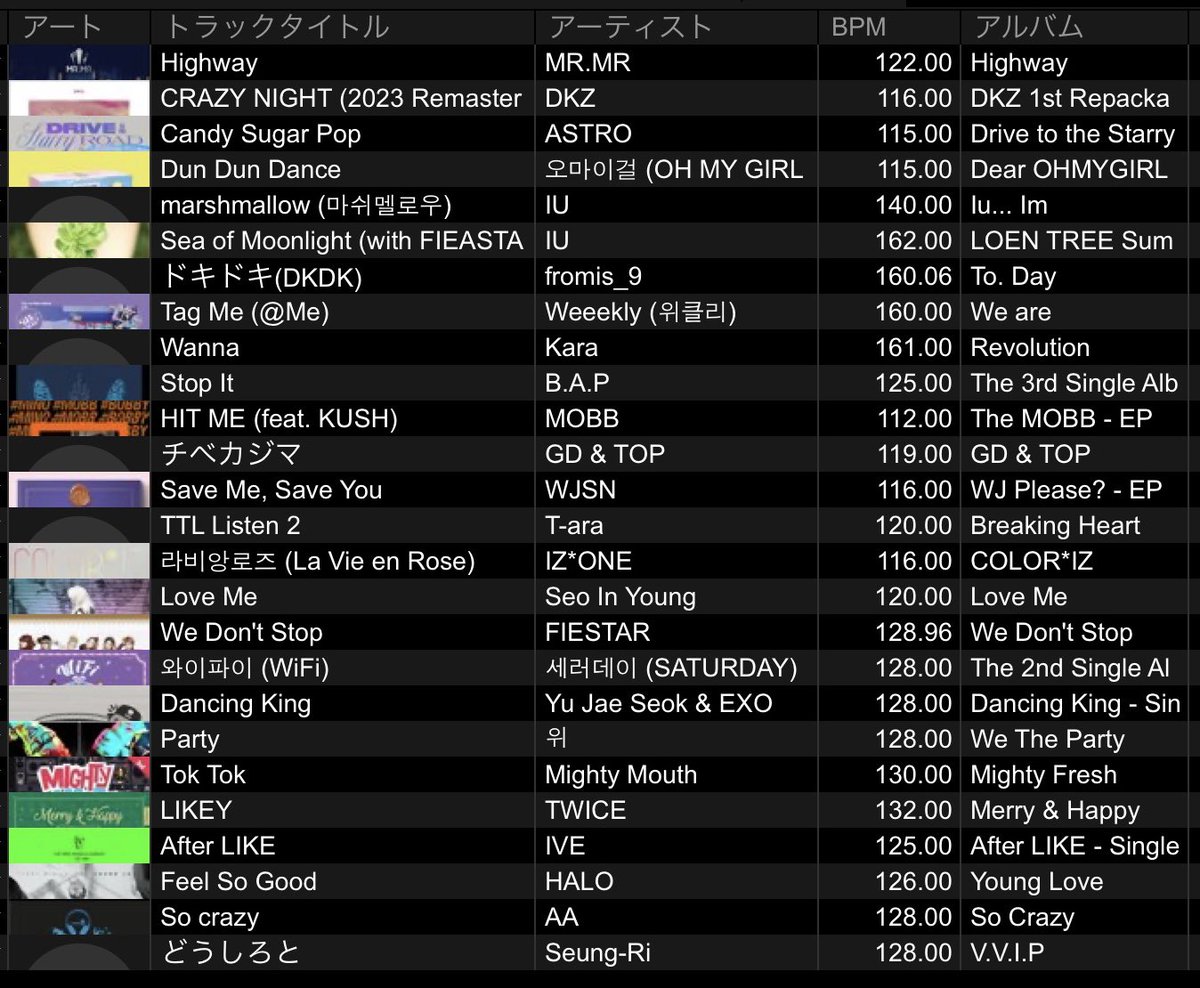Select track Save Me, Save You

(x=271, y=490)
